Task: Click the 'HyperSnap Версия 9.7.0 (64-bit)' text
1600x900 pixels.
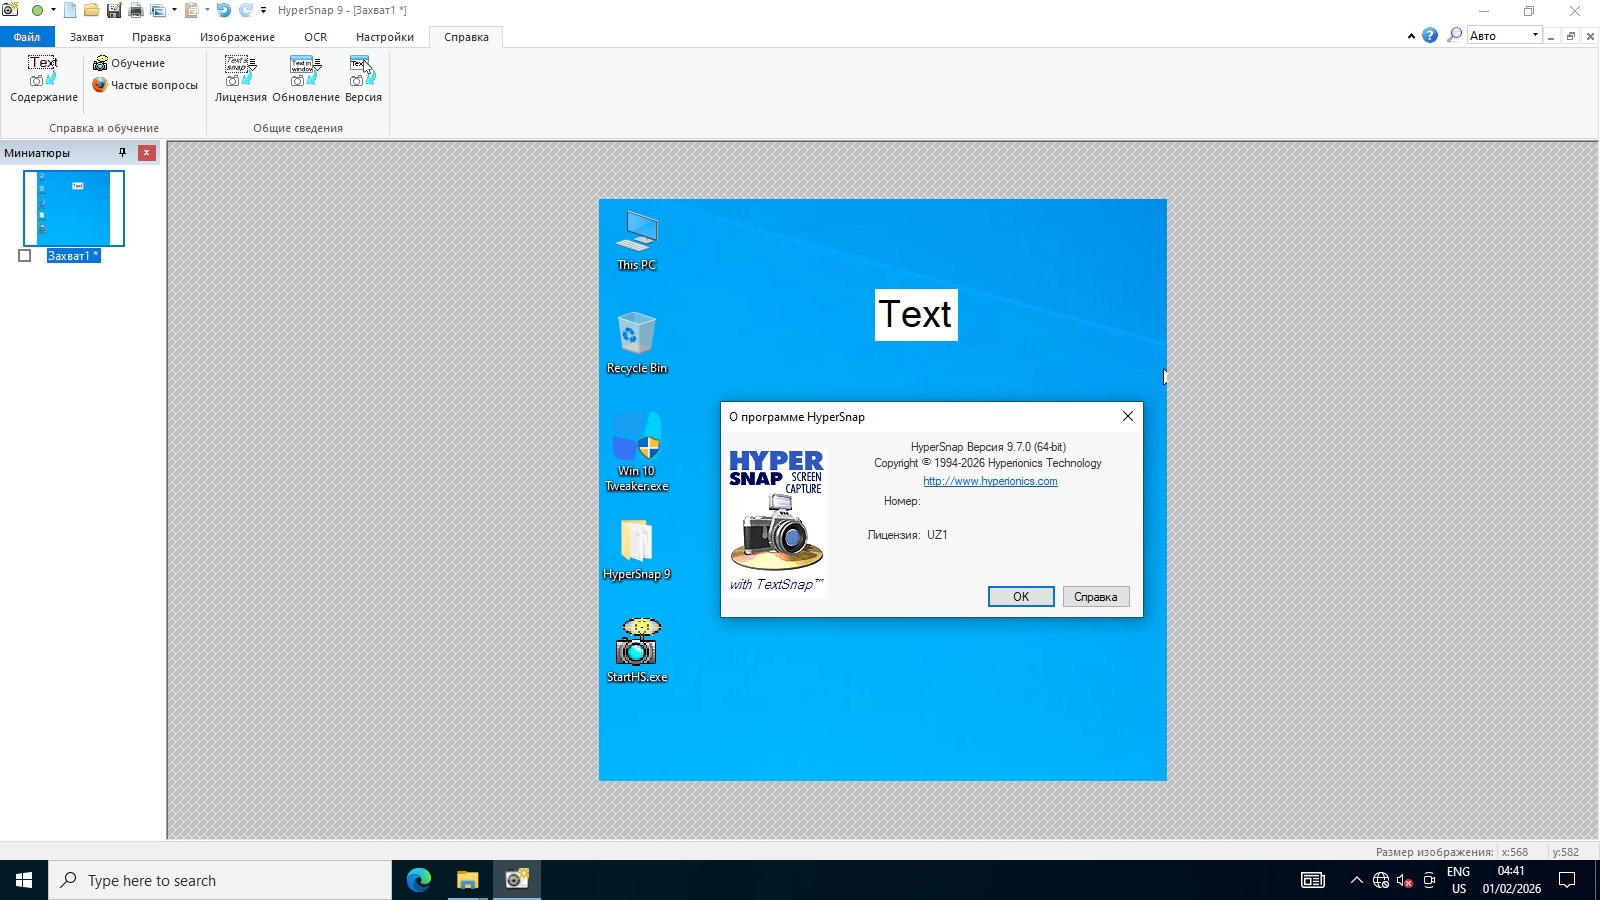Action: pos(988,447)
